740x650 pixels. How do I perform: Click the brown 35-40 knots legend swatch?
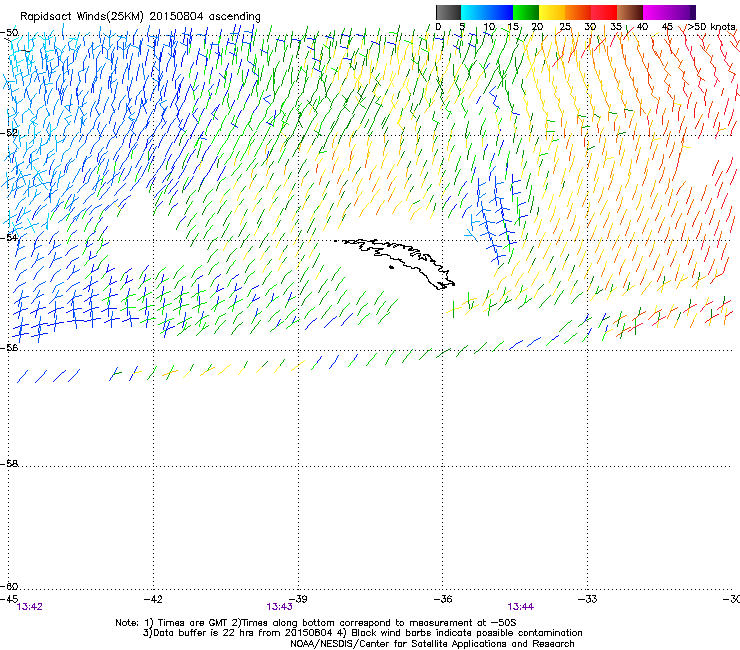click(630, 12)
